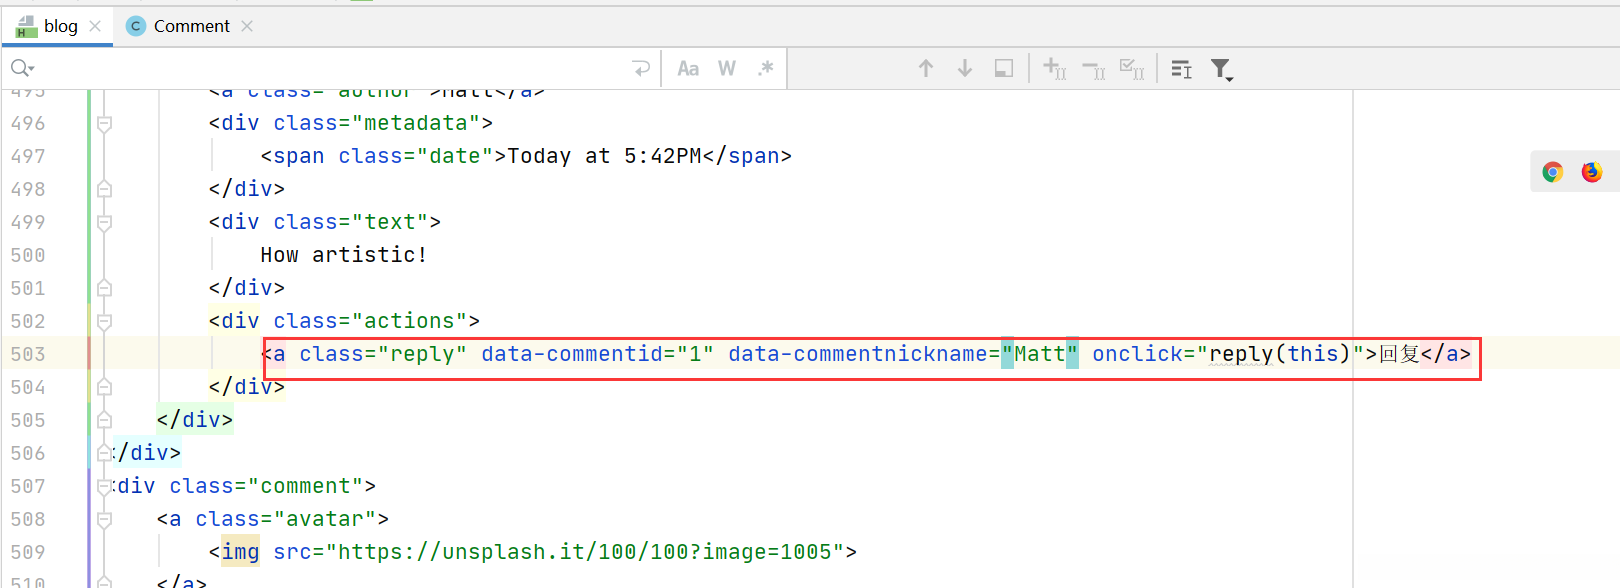Collapse the metadata div at line 496
The height and width of the screenshot is (588, 1620).
[x=104, y=123]
